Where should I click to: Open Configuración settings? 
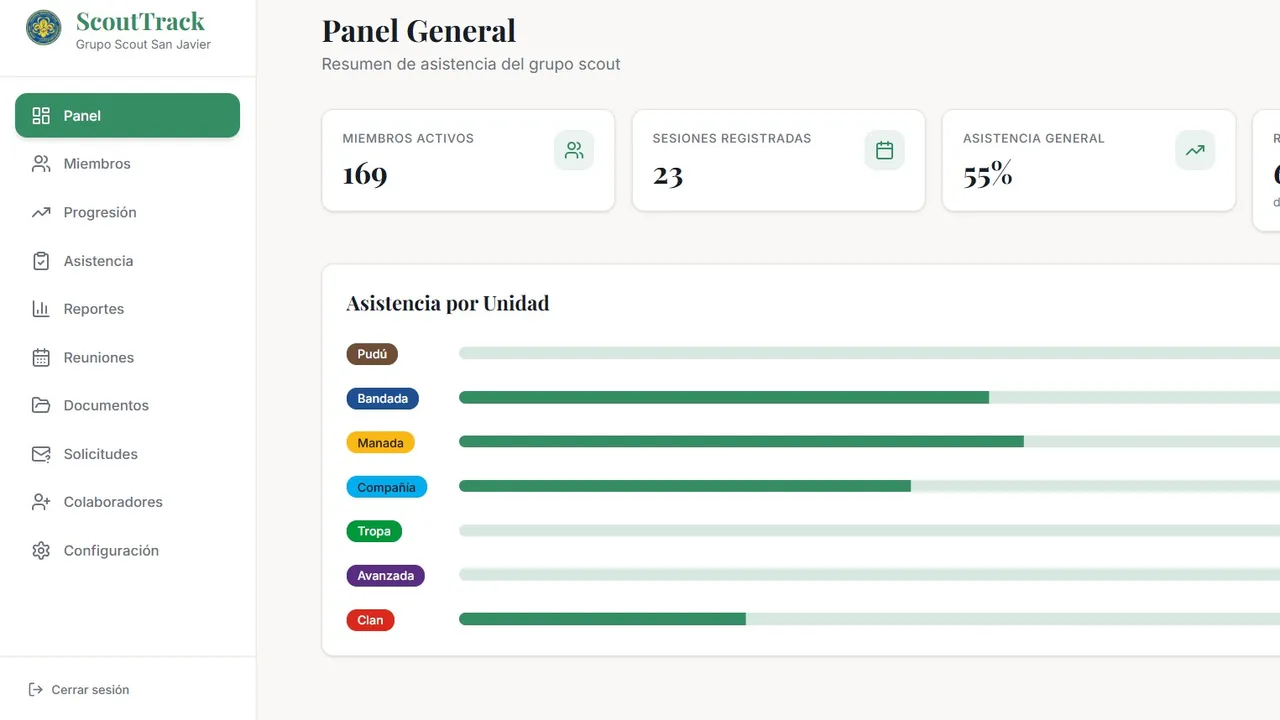point(127,550)
